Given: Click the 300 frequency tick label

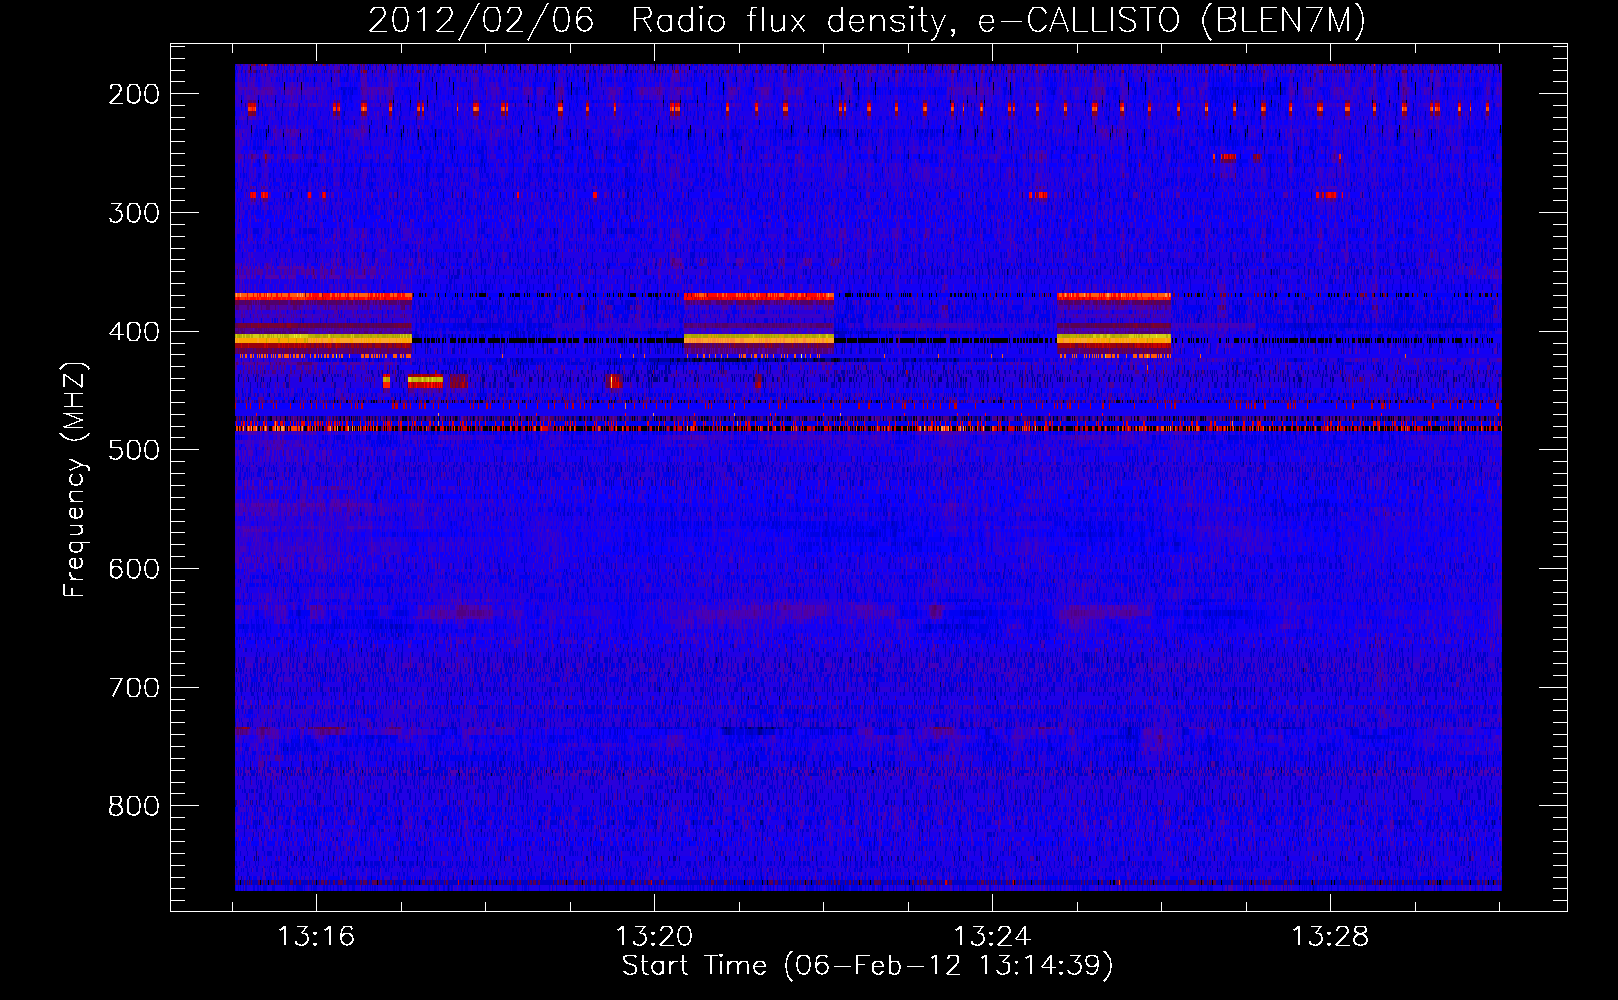Looking at the screenshot, I should click(133, 213).
